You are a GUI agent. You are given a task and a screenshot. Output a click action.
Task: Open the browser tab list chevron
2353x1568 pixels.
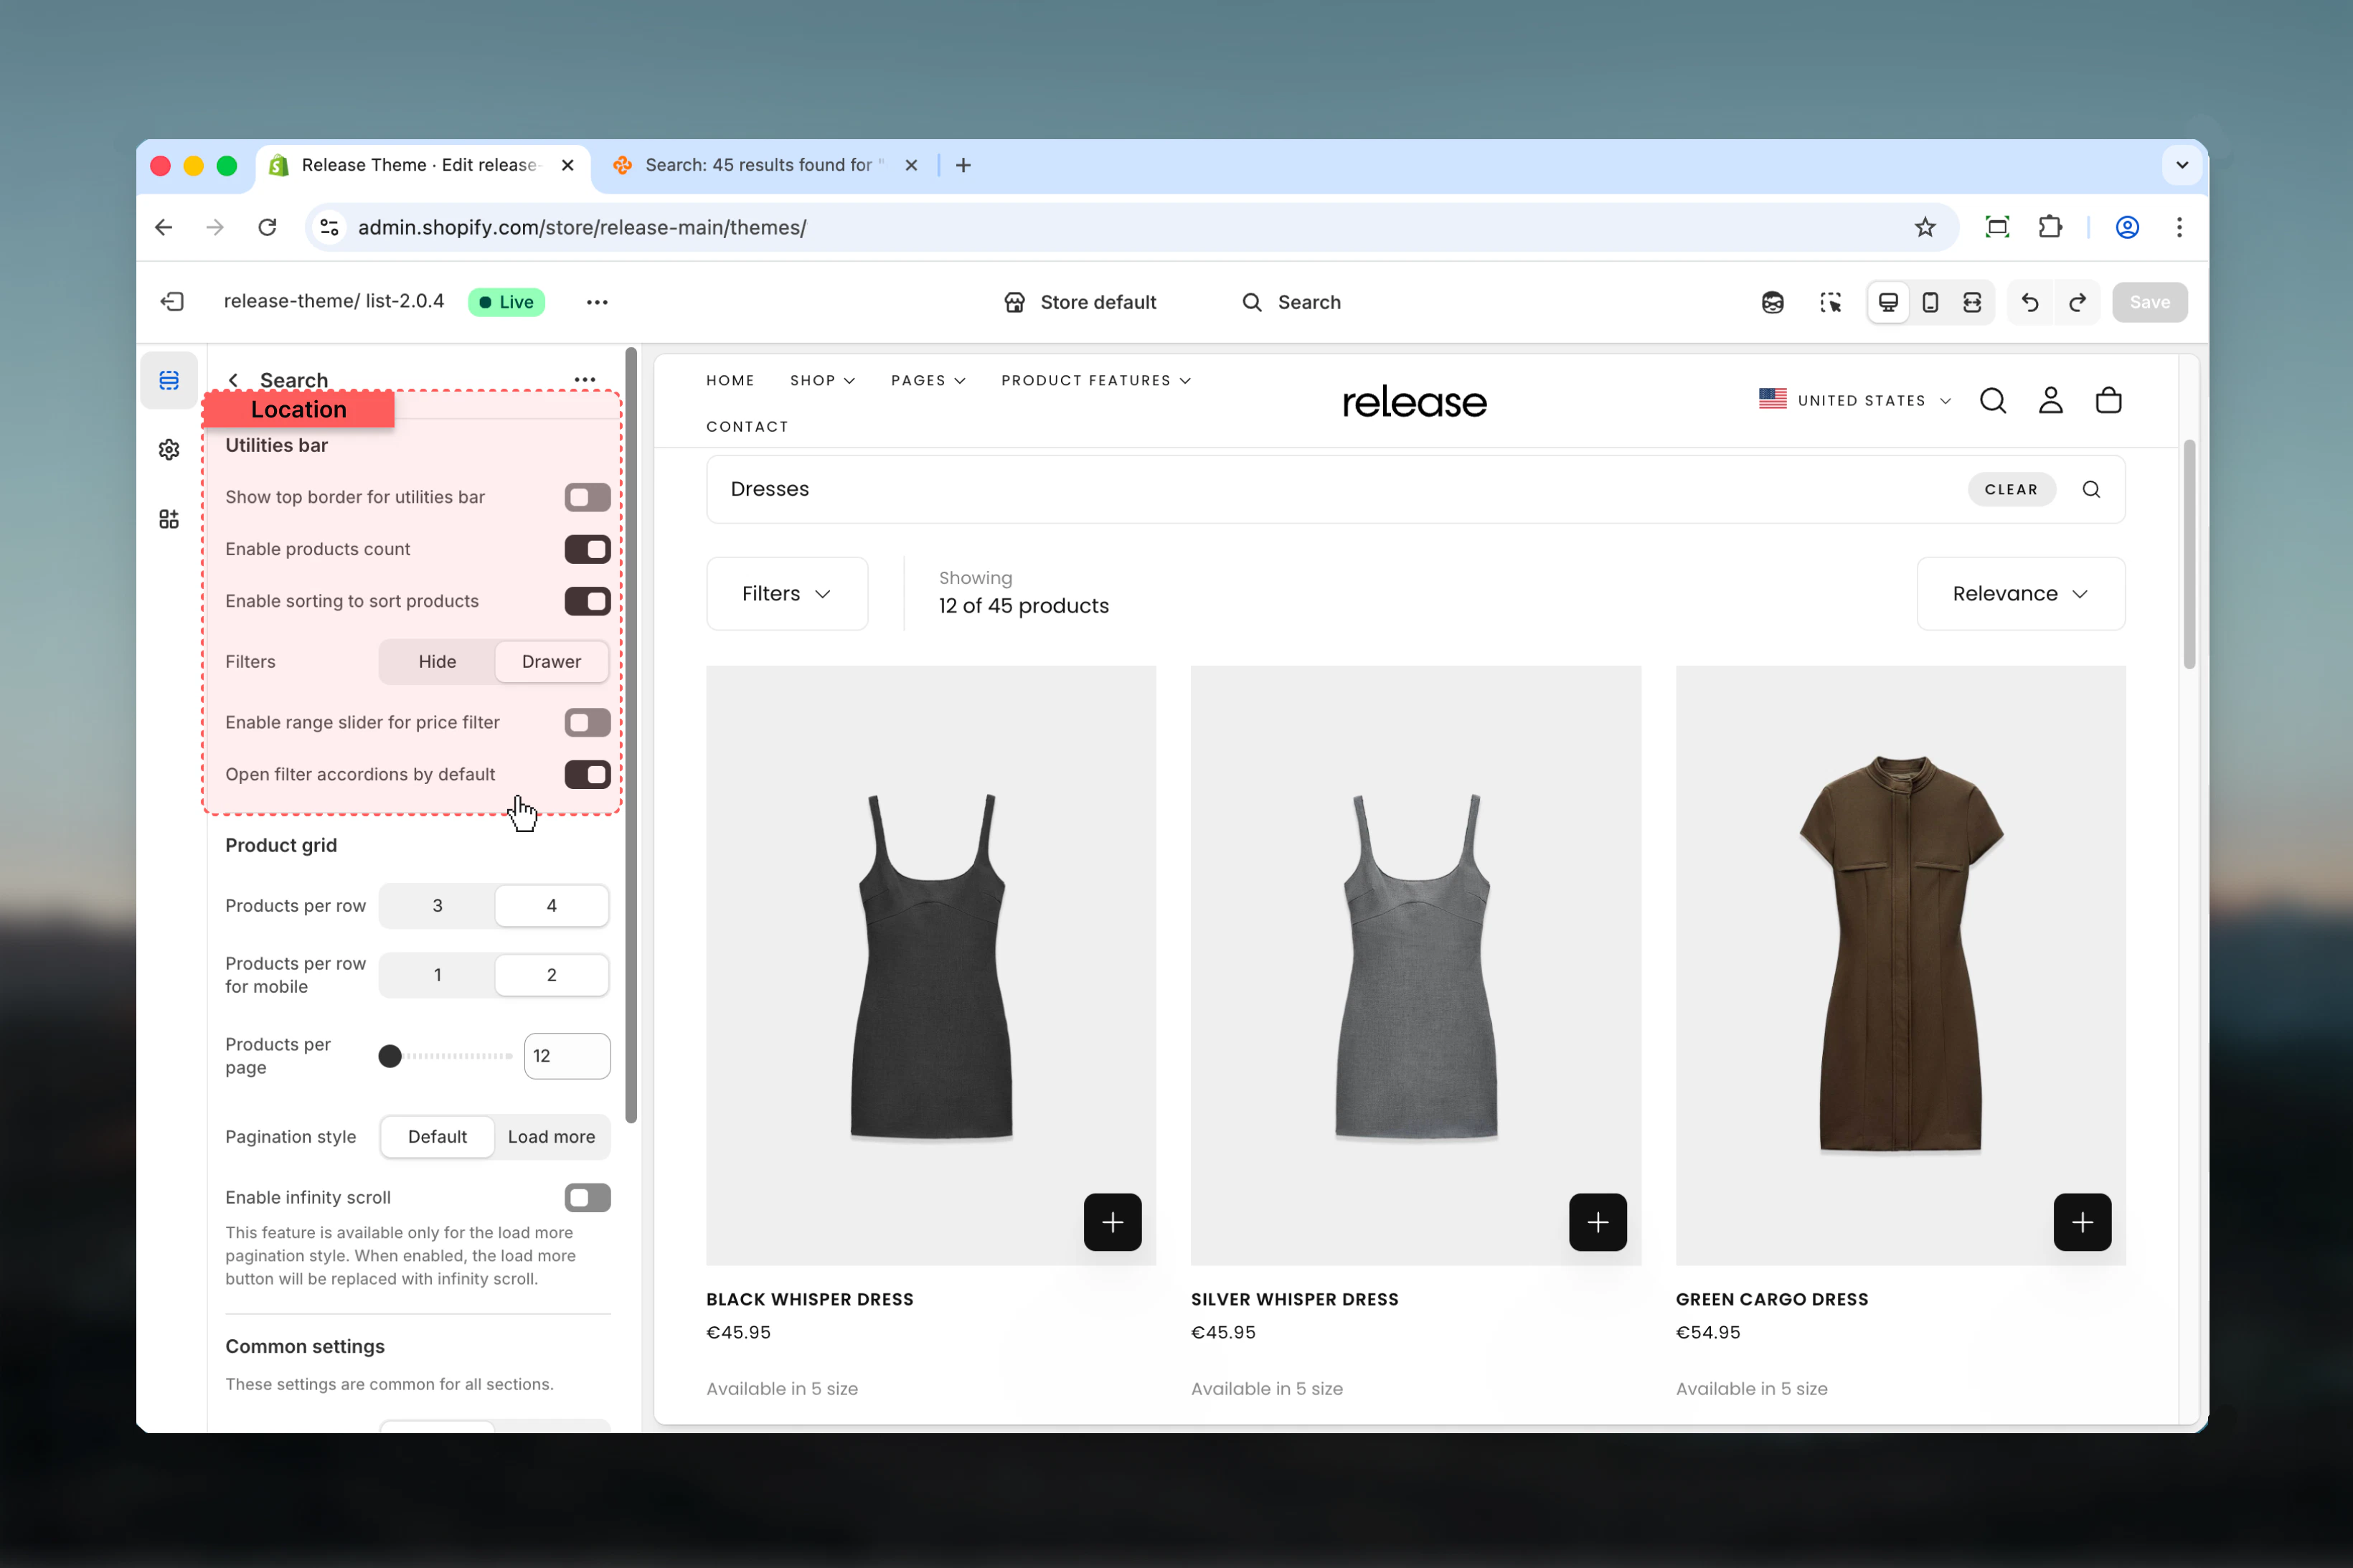pos(2182,165)
